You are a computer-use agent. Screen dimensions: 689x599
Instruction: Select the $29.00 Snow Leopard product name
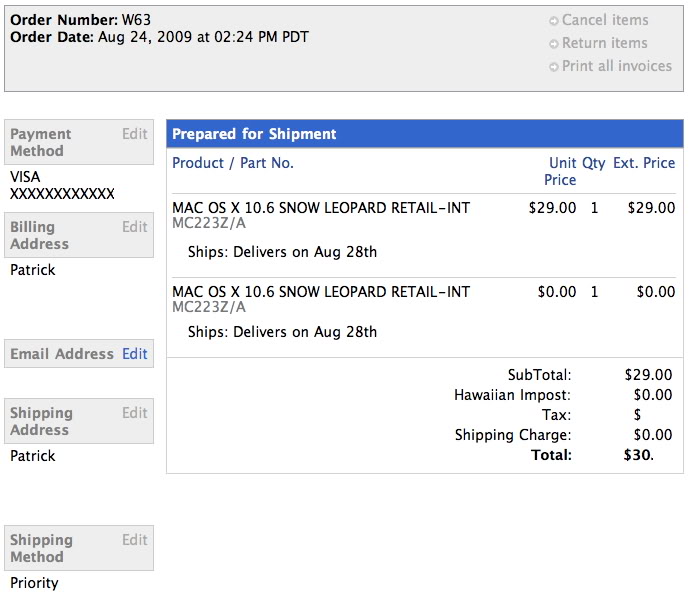(x=321, y=208)
